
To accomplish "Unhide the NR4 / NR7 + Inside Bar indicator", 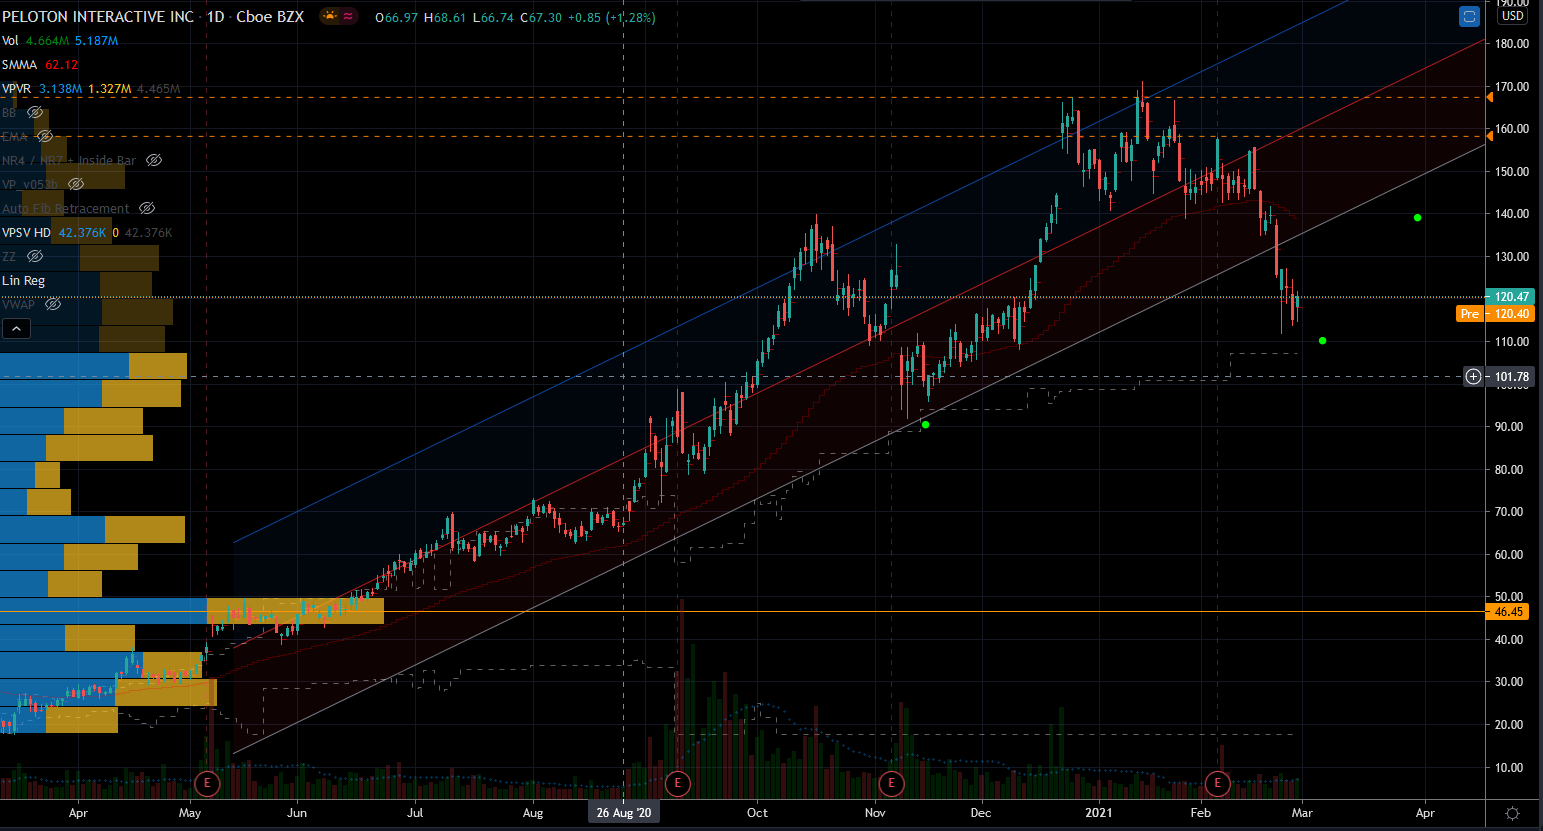I will pyautogui.click(x=154, y=160).
